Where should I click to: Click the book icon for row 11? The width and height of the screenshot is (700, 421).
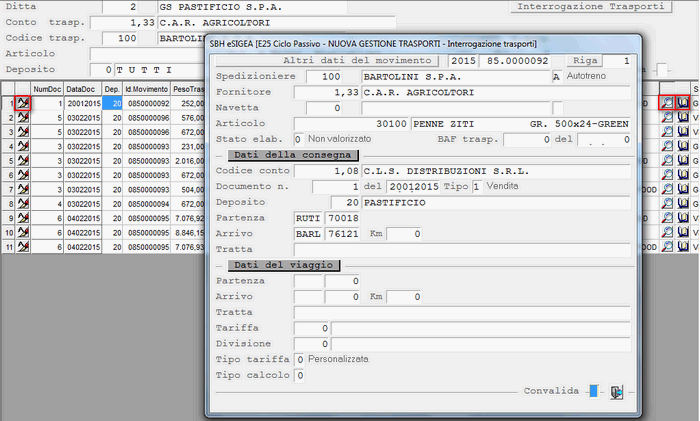683,246
